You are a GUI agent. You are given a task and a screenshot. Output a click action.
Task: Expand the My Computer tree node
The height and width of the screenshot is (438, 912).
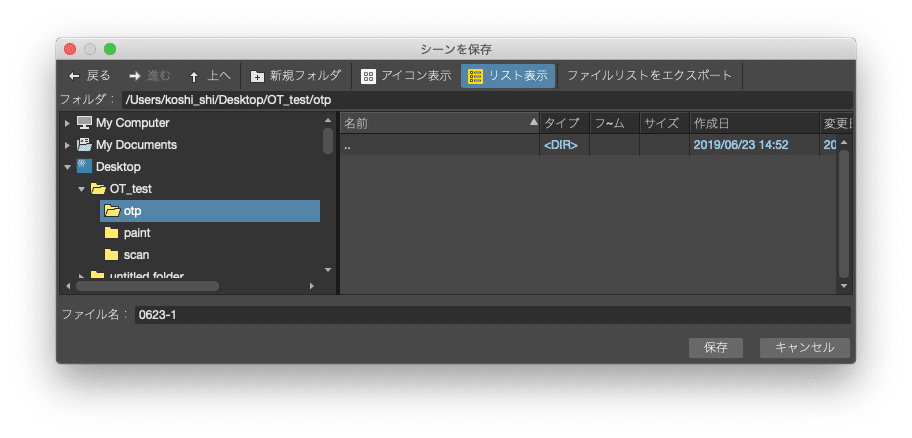67,123
